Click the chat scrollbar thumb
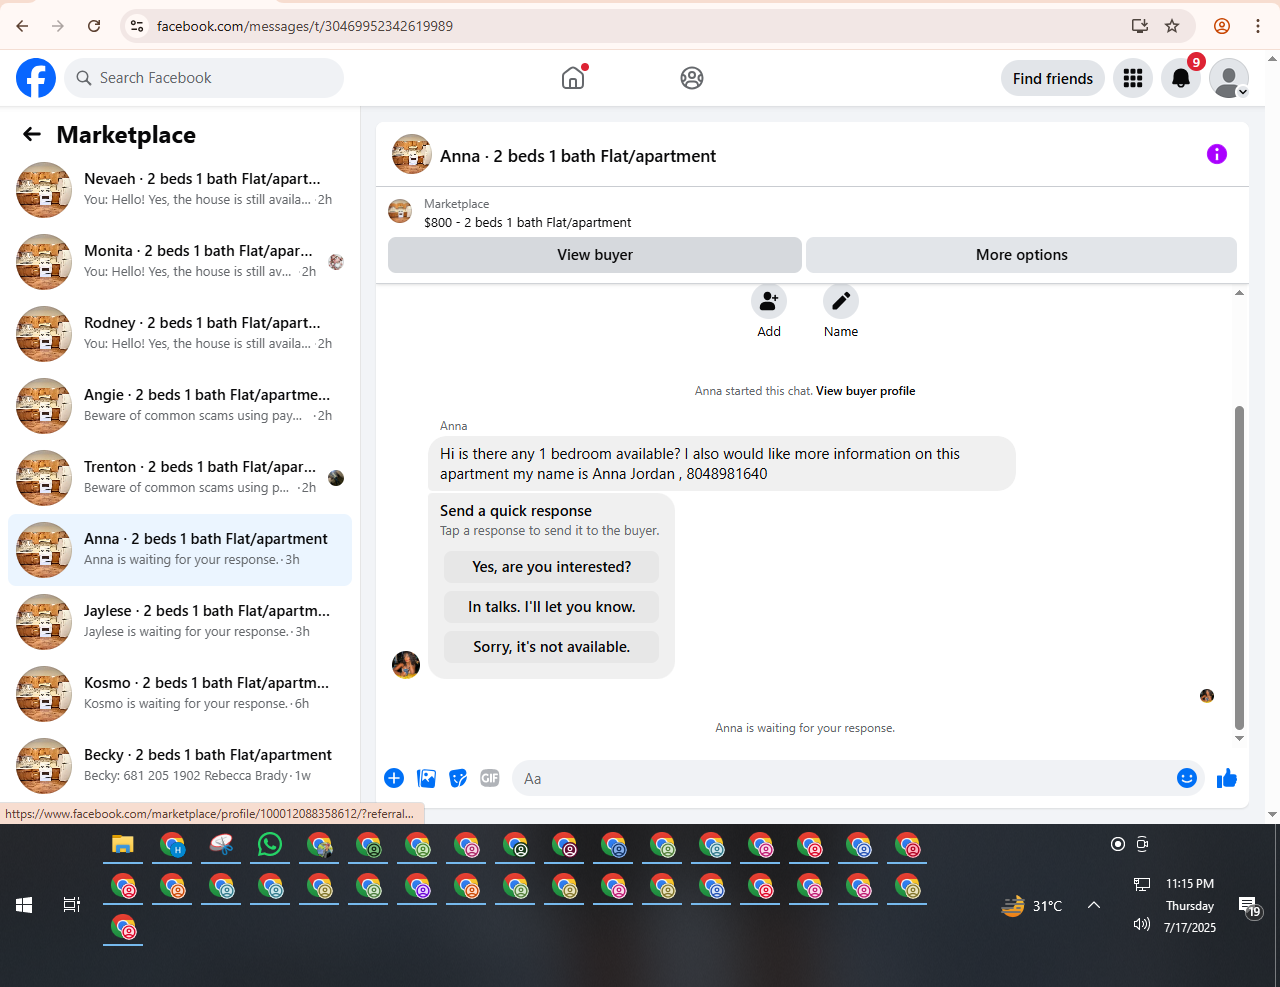The height and width of the screenshot is (987, 1280). point(1240,567)
